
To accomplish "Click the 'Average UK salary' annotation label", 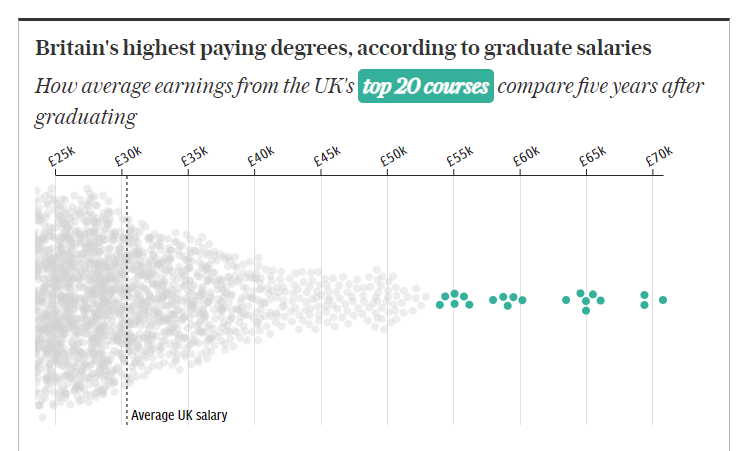I will 180,416.
